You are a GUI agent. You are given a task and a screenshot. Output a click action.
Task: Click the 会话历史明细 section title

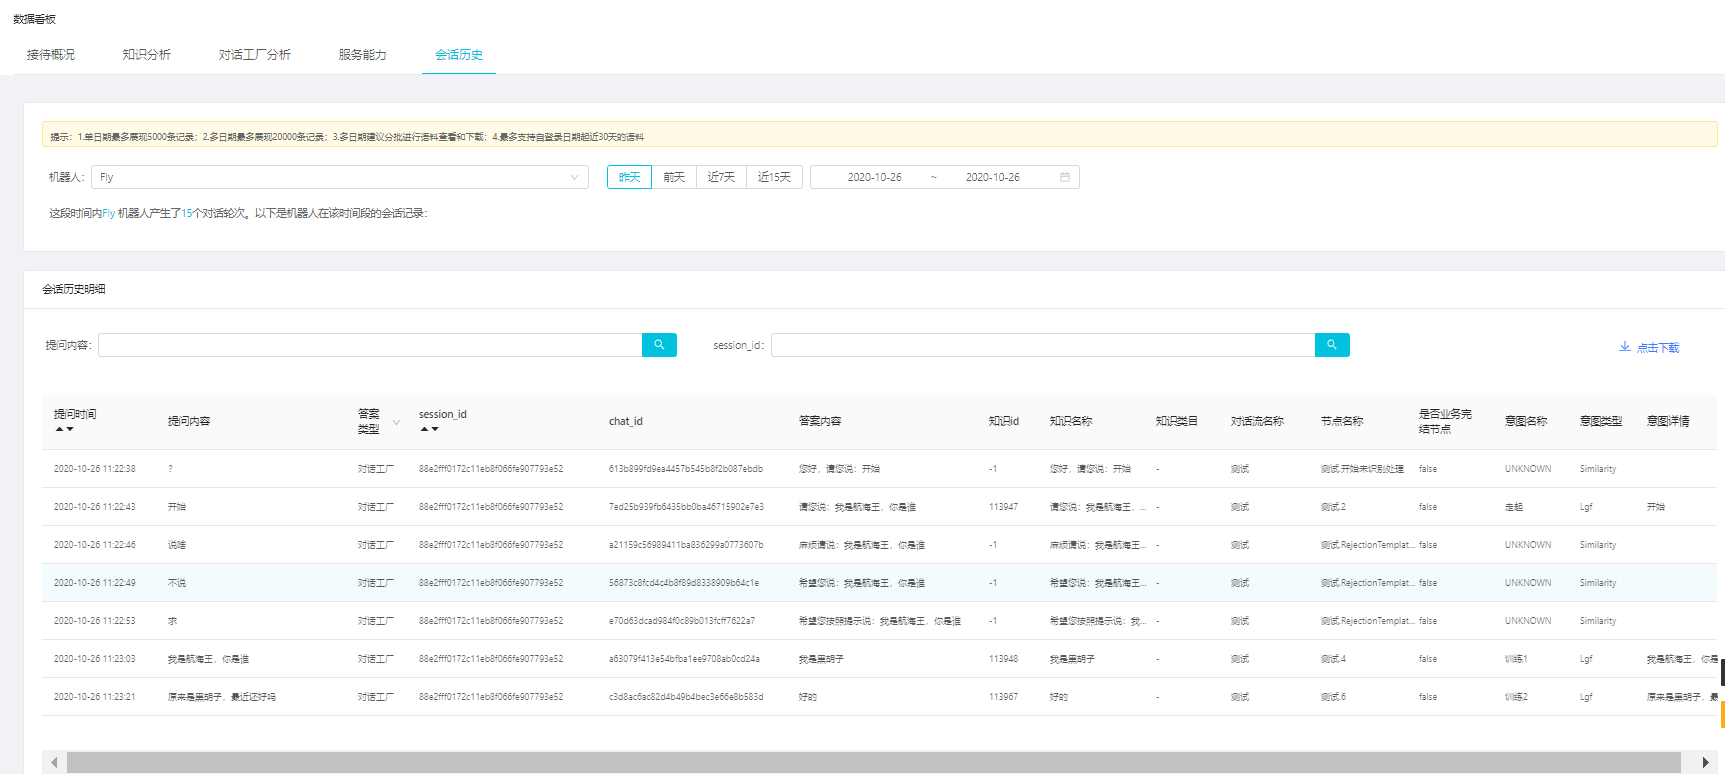(x=74, y=289)
